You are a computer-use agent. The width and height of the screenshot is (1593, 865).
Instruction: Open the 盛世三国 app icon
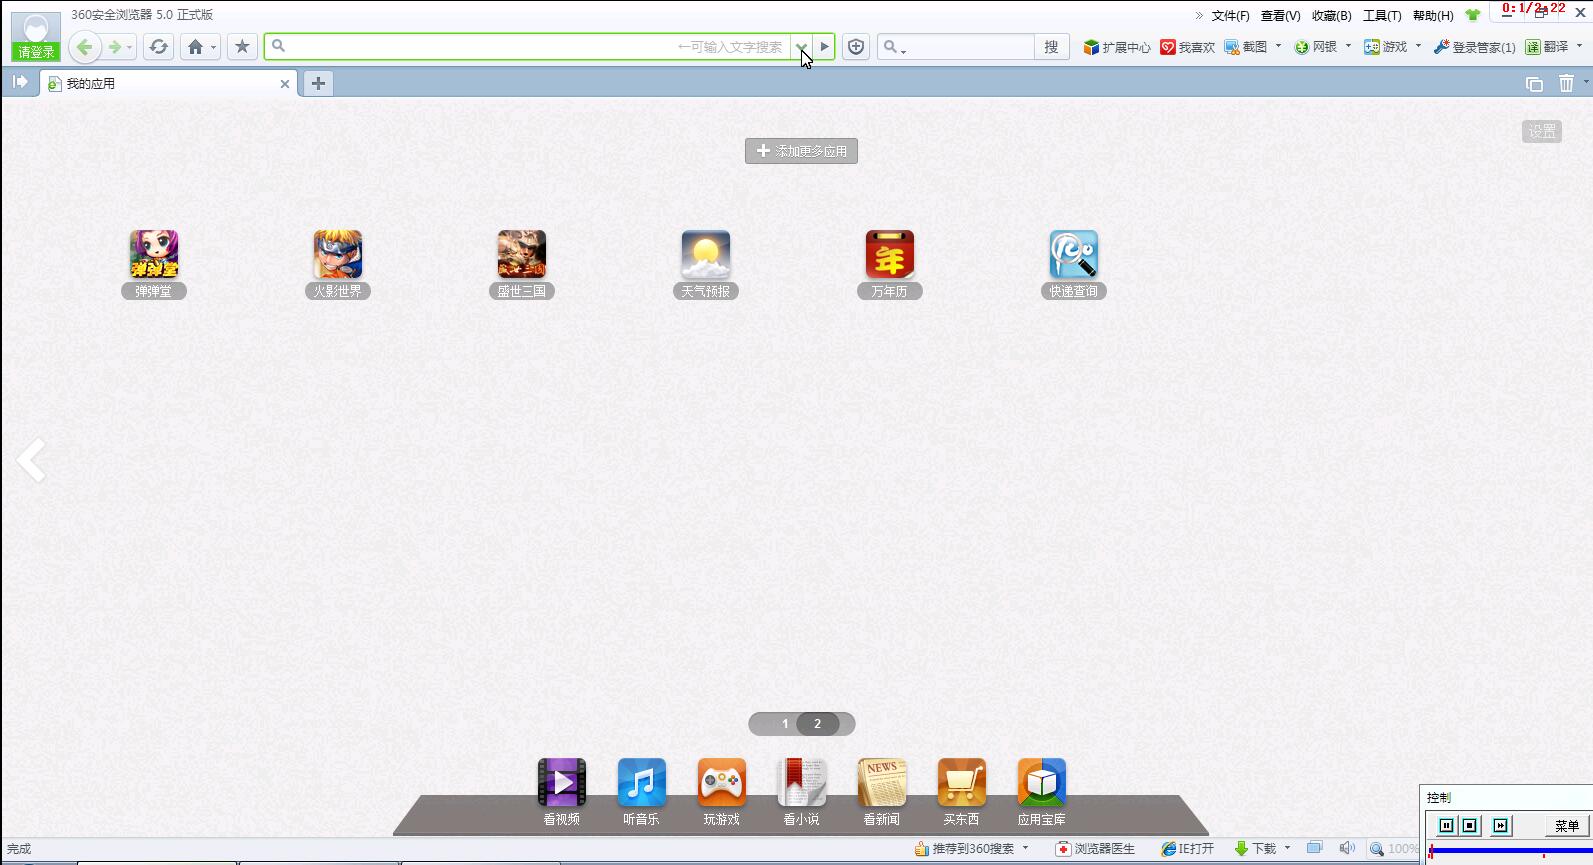pyautogui.click(x=522, y=254)
